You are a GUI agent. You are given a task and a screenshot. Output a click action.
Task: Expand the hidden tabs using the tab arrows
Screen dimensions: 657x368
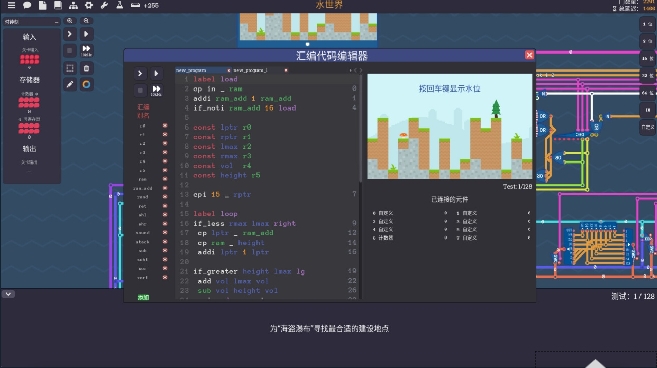tap(356, 70)
